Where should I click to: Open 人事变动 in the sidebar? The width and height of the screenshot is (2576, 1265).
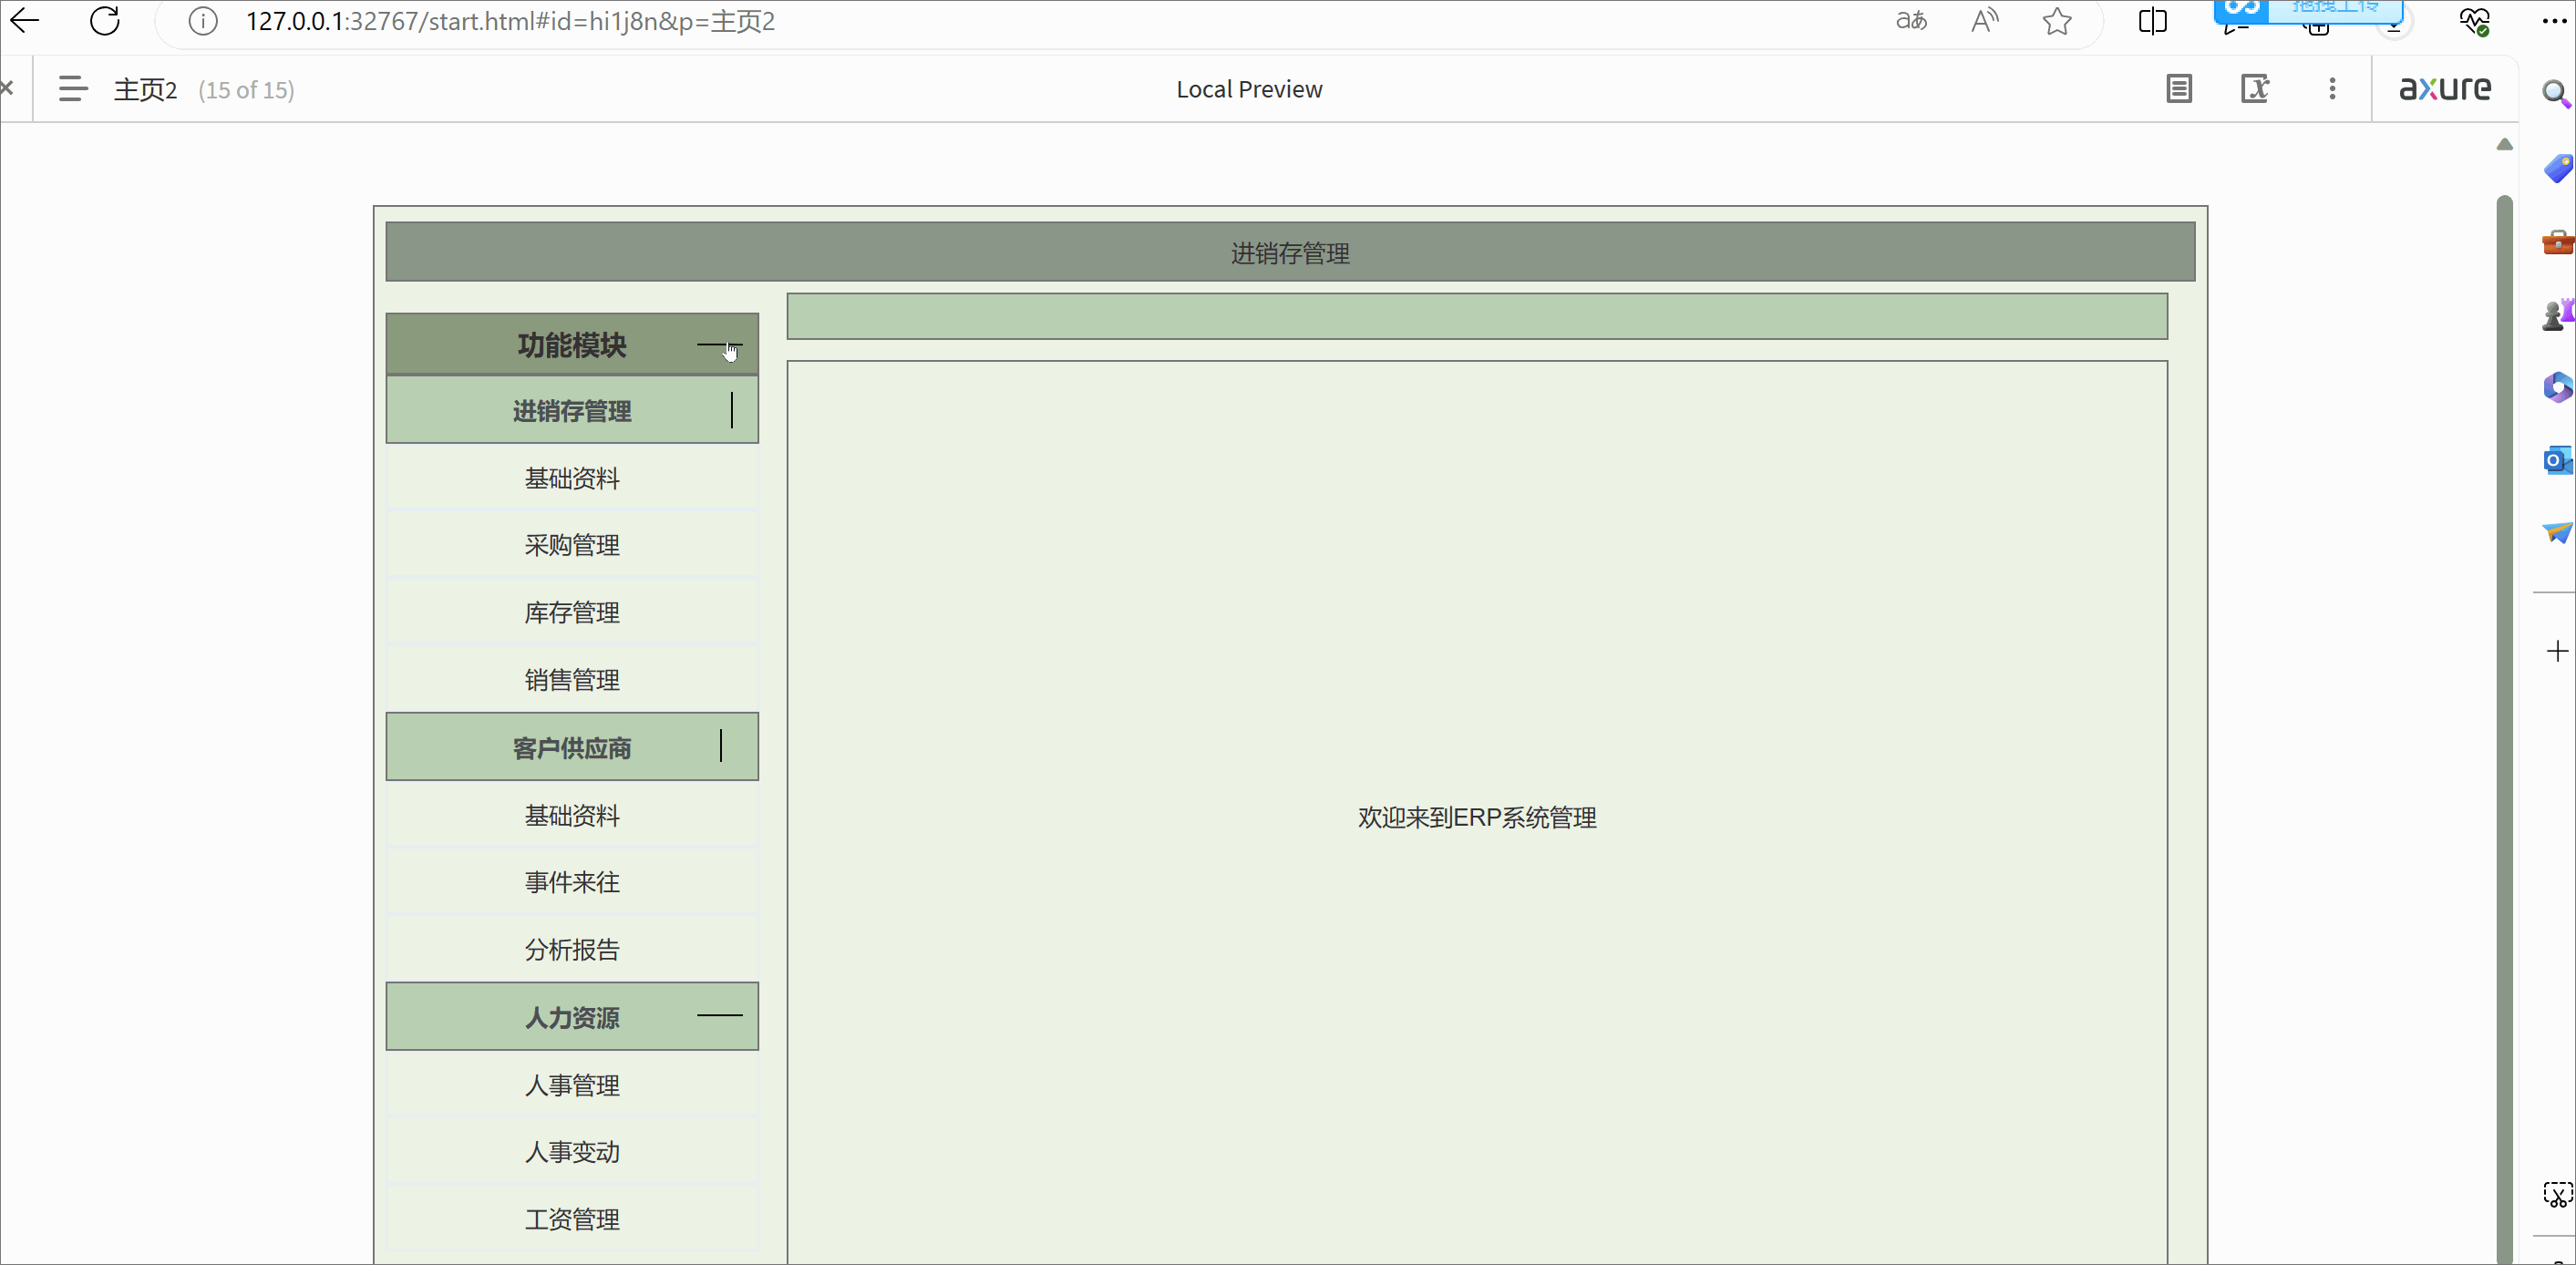pos(572,1152)
